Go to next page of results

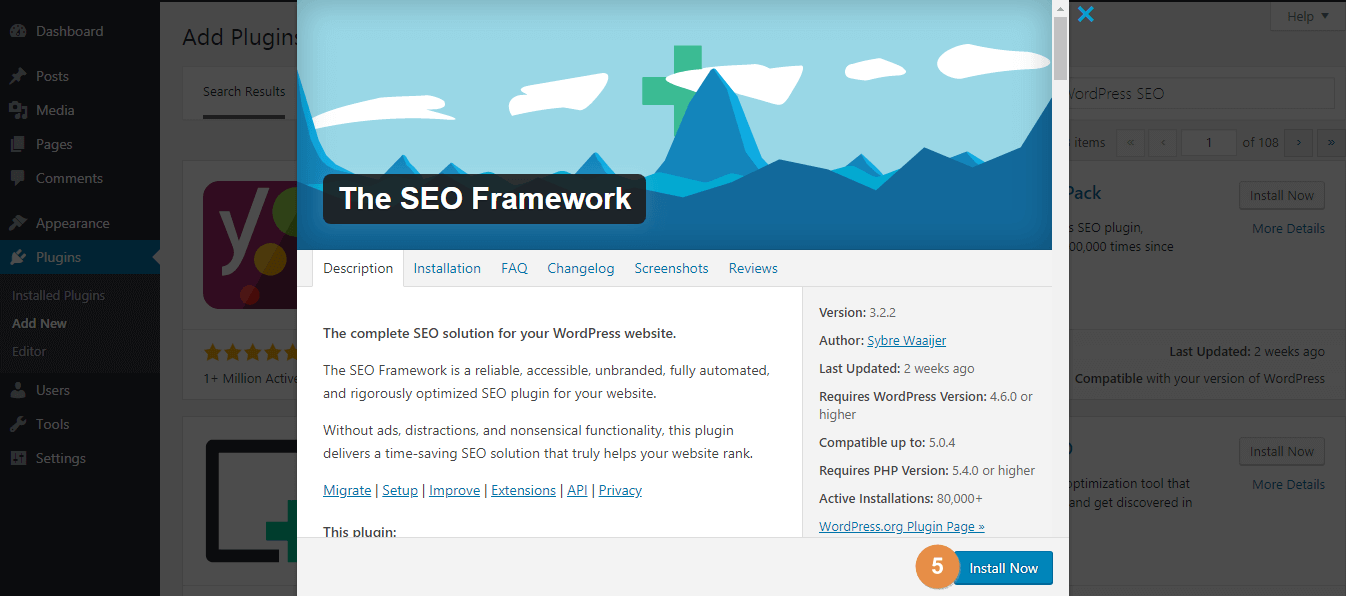1298,142
